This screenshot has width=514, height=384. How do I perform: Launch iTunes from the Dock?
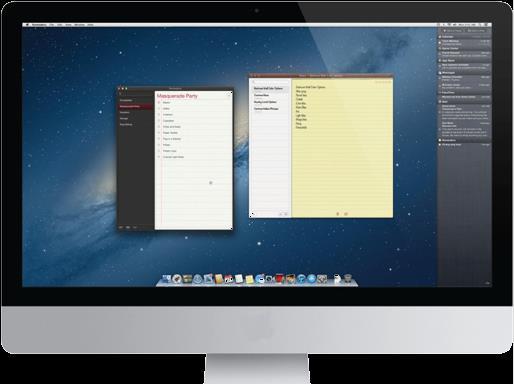click(301, 279)
